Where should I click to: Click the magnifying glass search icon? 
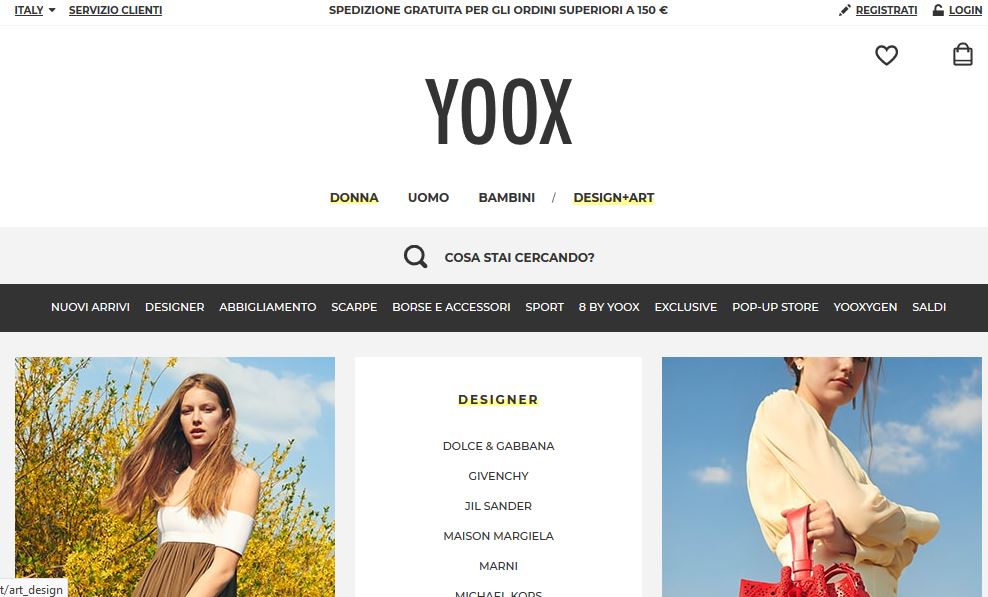(415, 257)
